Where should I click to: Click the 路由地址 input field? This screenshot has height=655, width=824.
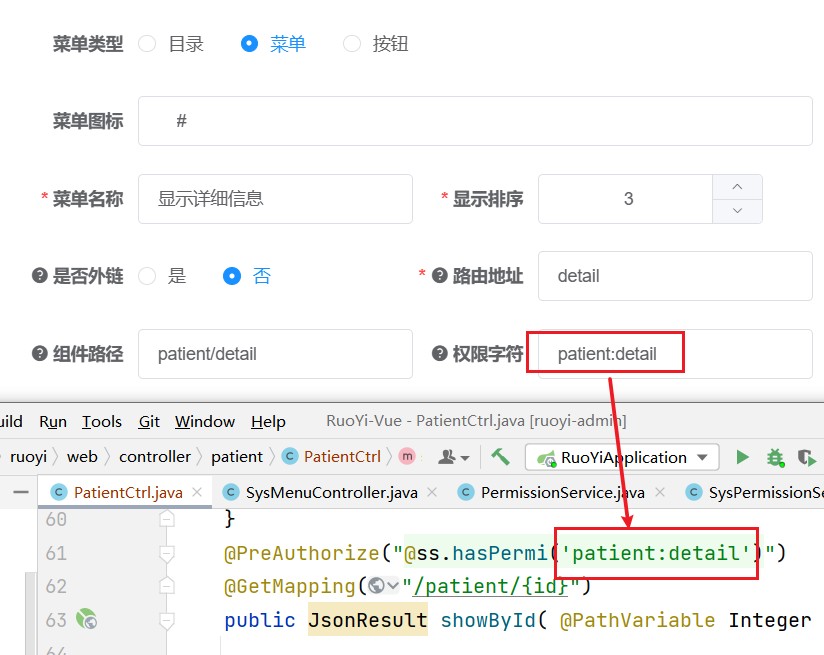[x=675, y=276]
